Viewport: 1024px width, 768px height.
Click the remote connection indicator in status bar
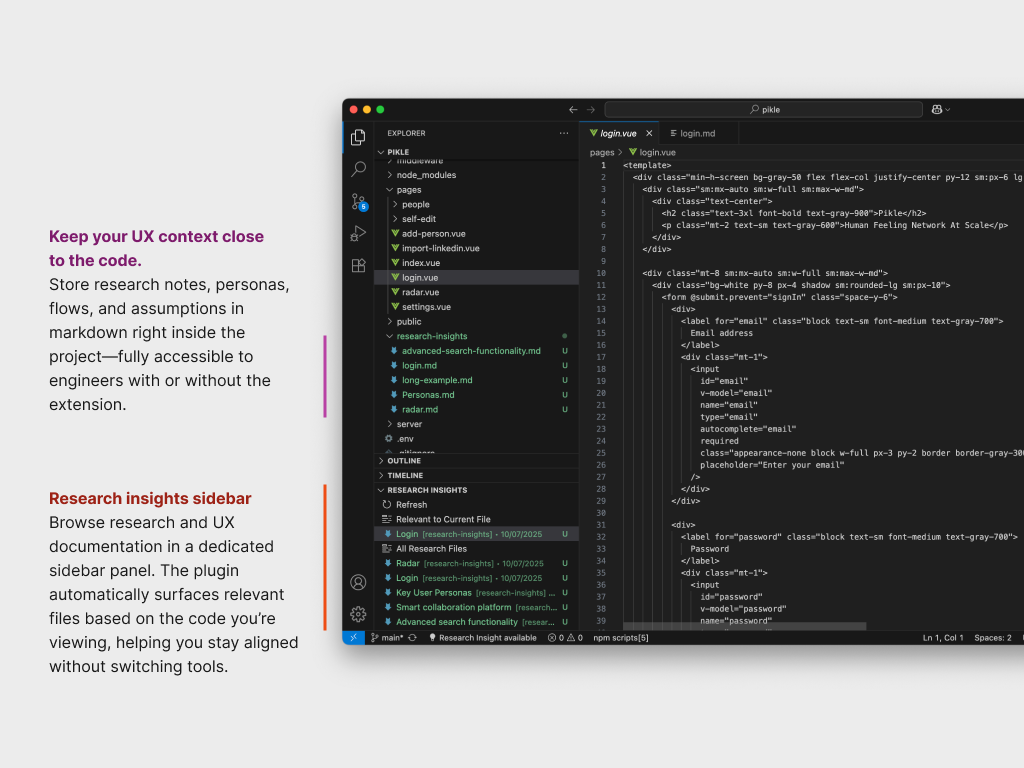(352, 637)
